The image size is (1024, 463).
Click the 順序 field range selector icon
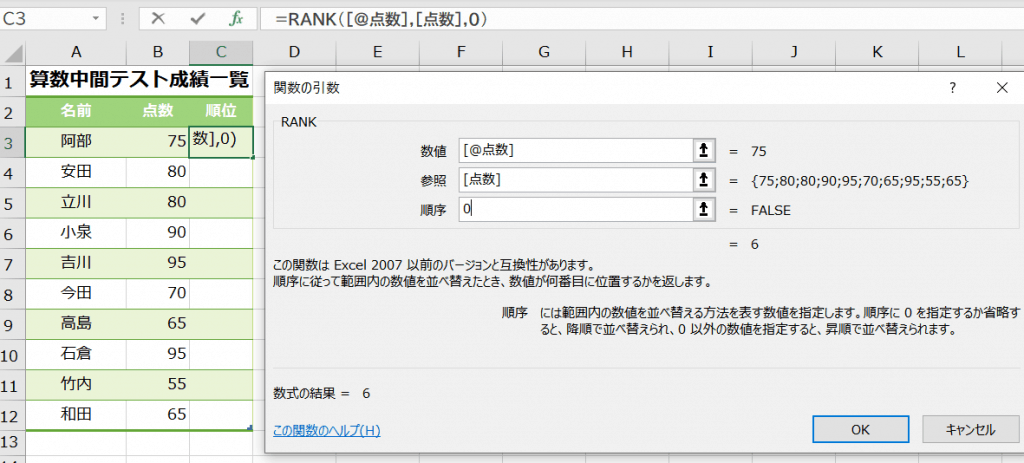[x=703, y=210]
